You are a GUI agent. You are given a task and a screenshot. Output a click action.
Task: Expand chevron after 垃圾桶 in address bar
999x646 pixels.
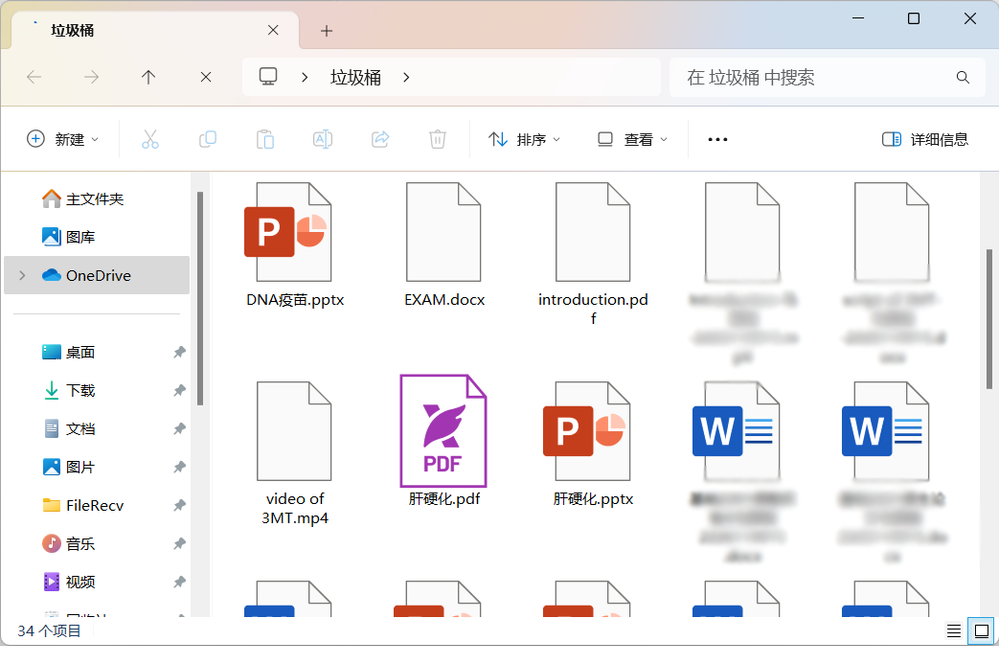406,78
